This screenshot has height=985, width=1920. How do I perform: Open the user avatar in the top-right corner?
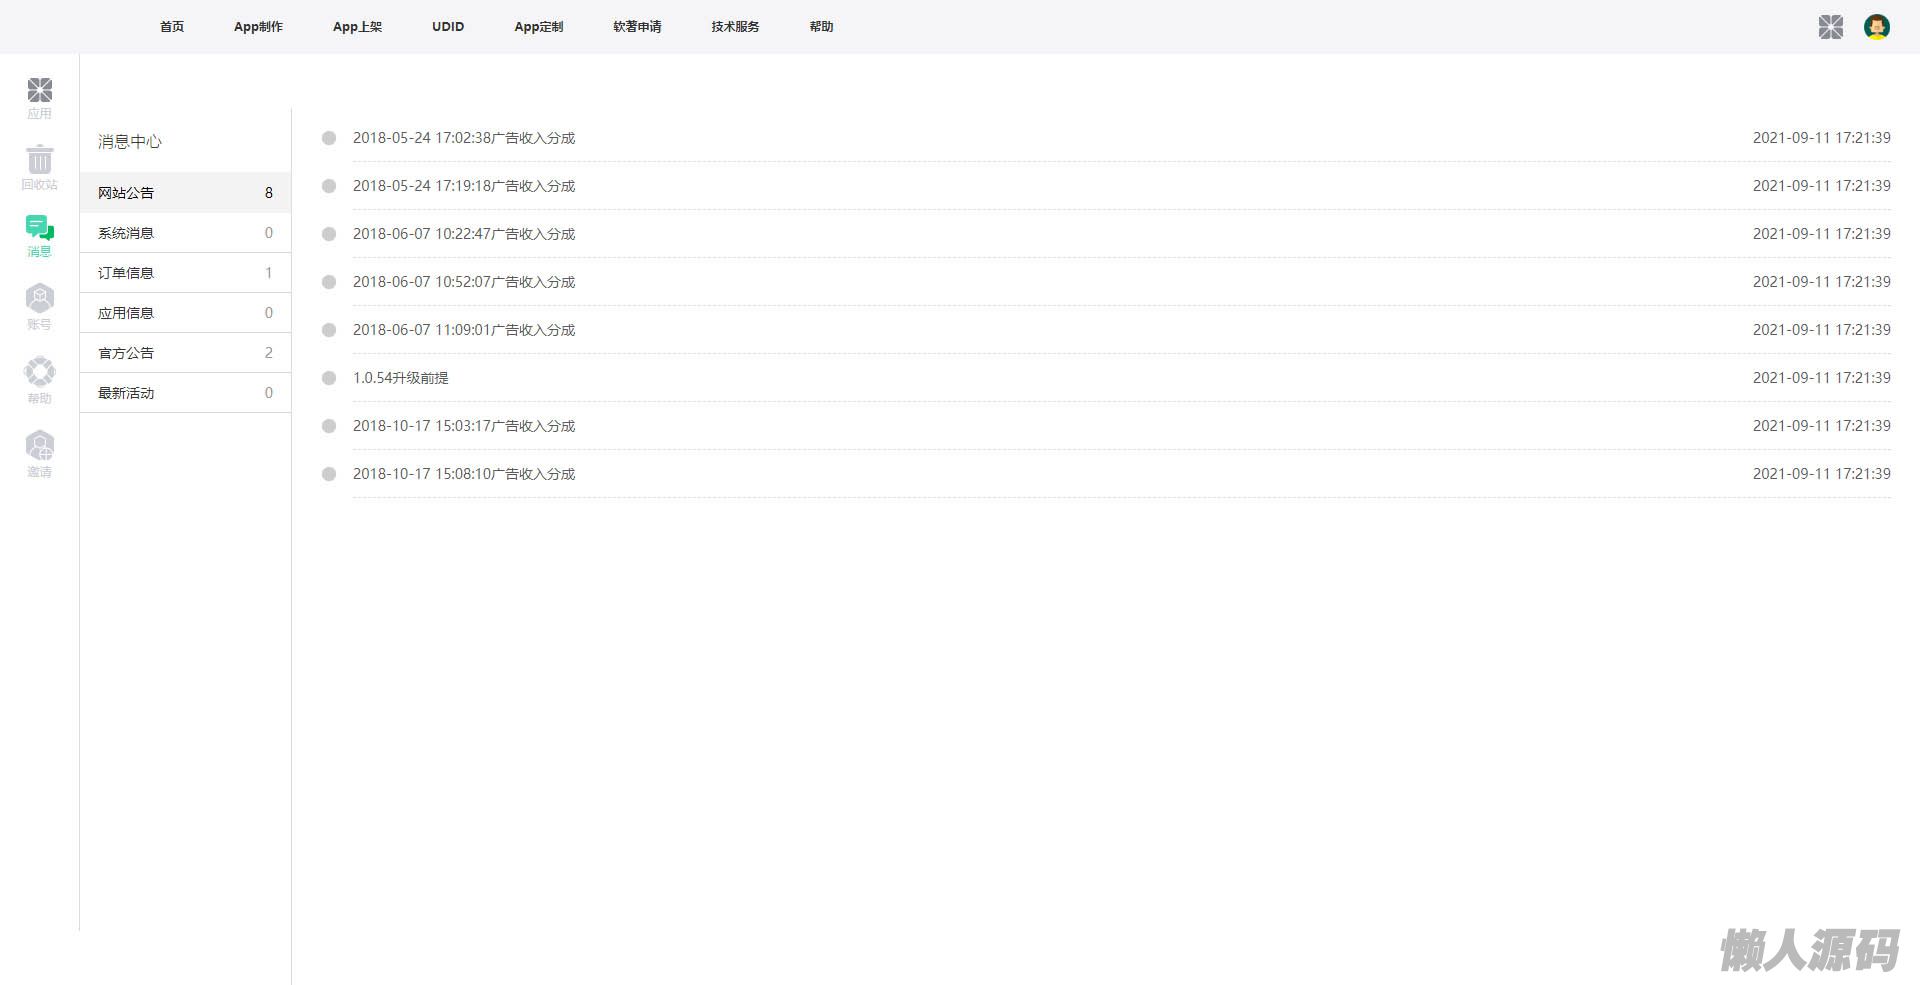point(1876,27)
